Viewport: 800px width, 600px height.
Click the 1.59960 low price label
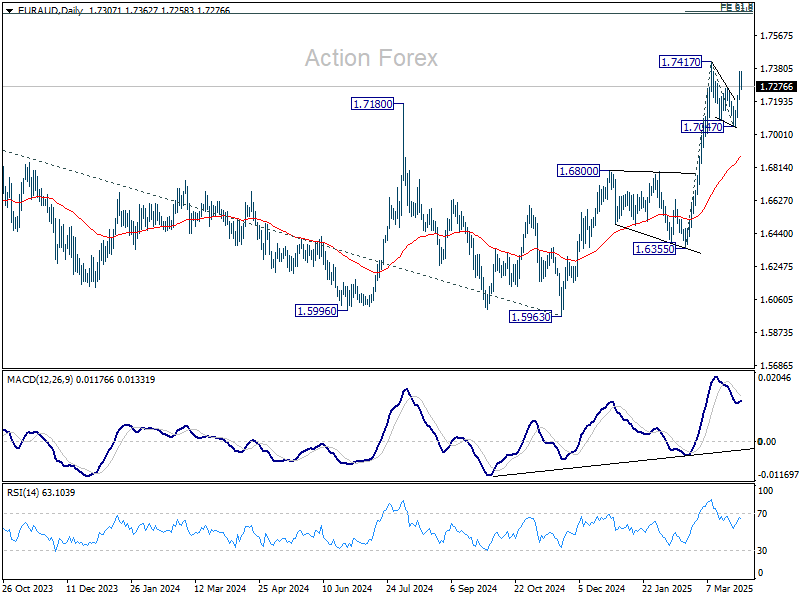[x=317, y=311]
